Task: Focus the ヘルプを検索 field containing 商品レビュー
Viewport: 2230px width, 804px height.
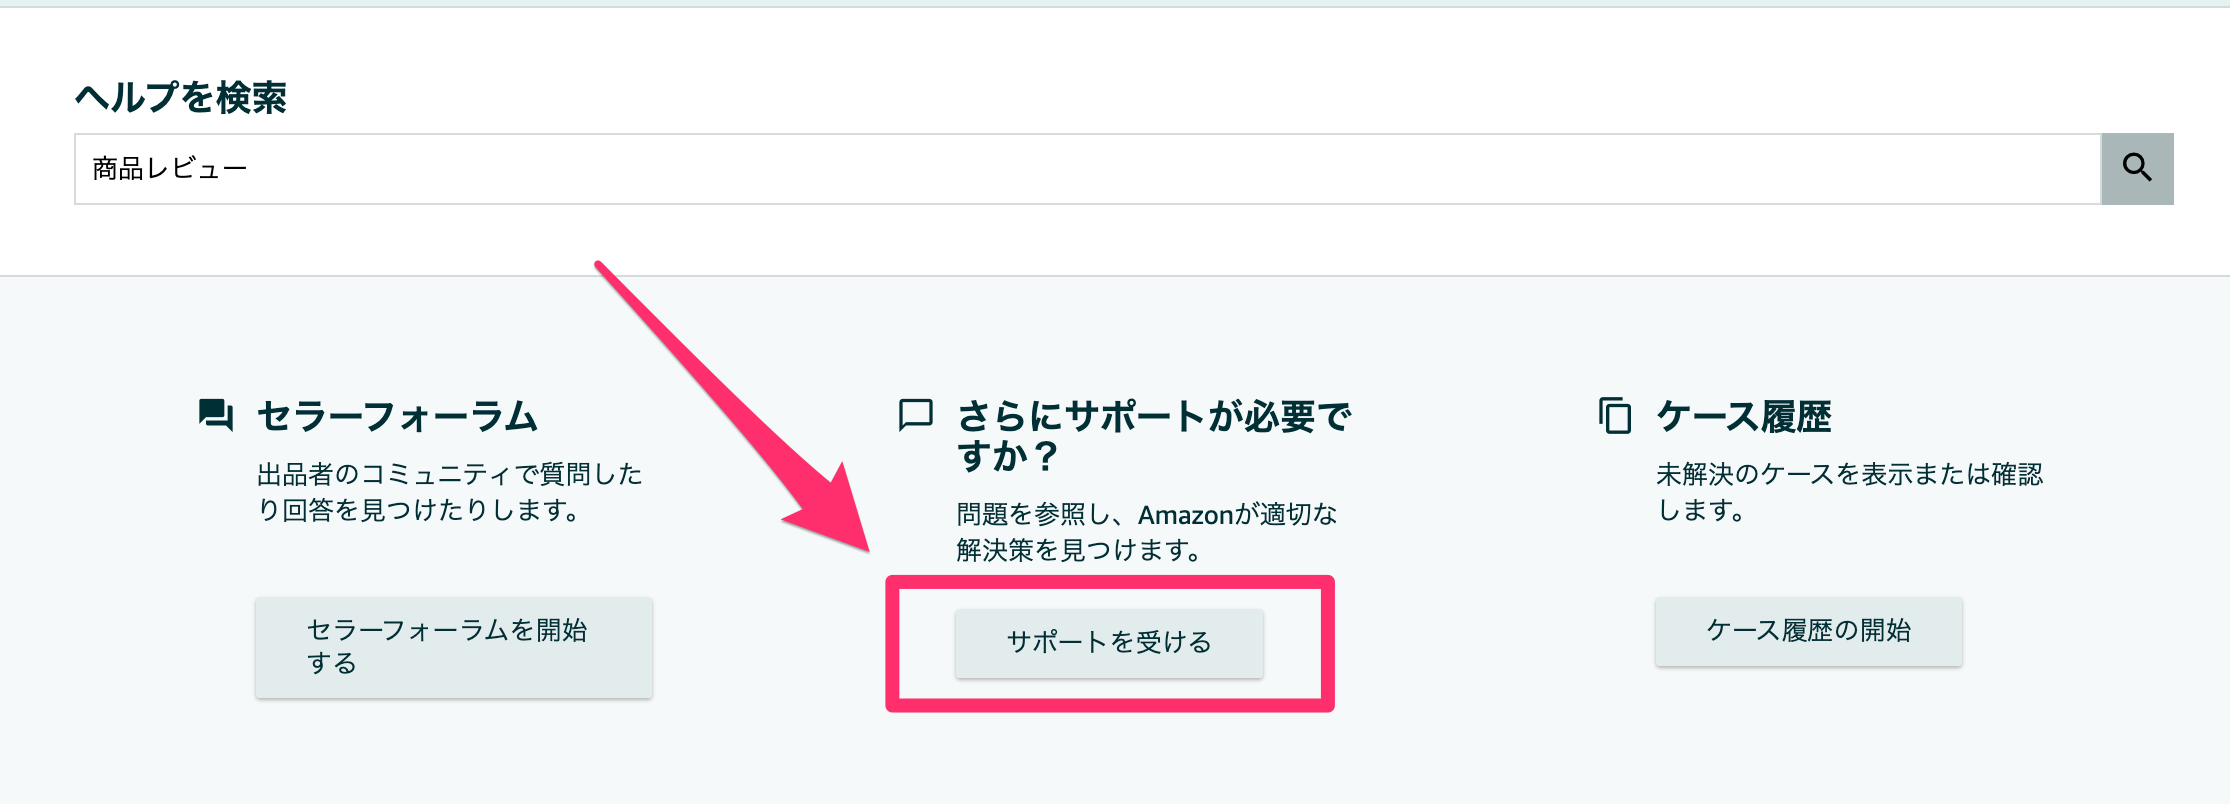Action: [x=1088, y=169]
